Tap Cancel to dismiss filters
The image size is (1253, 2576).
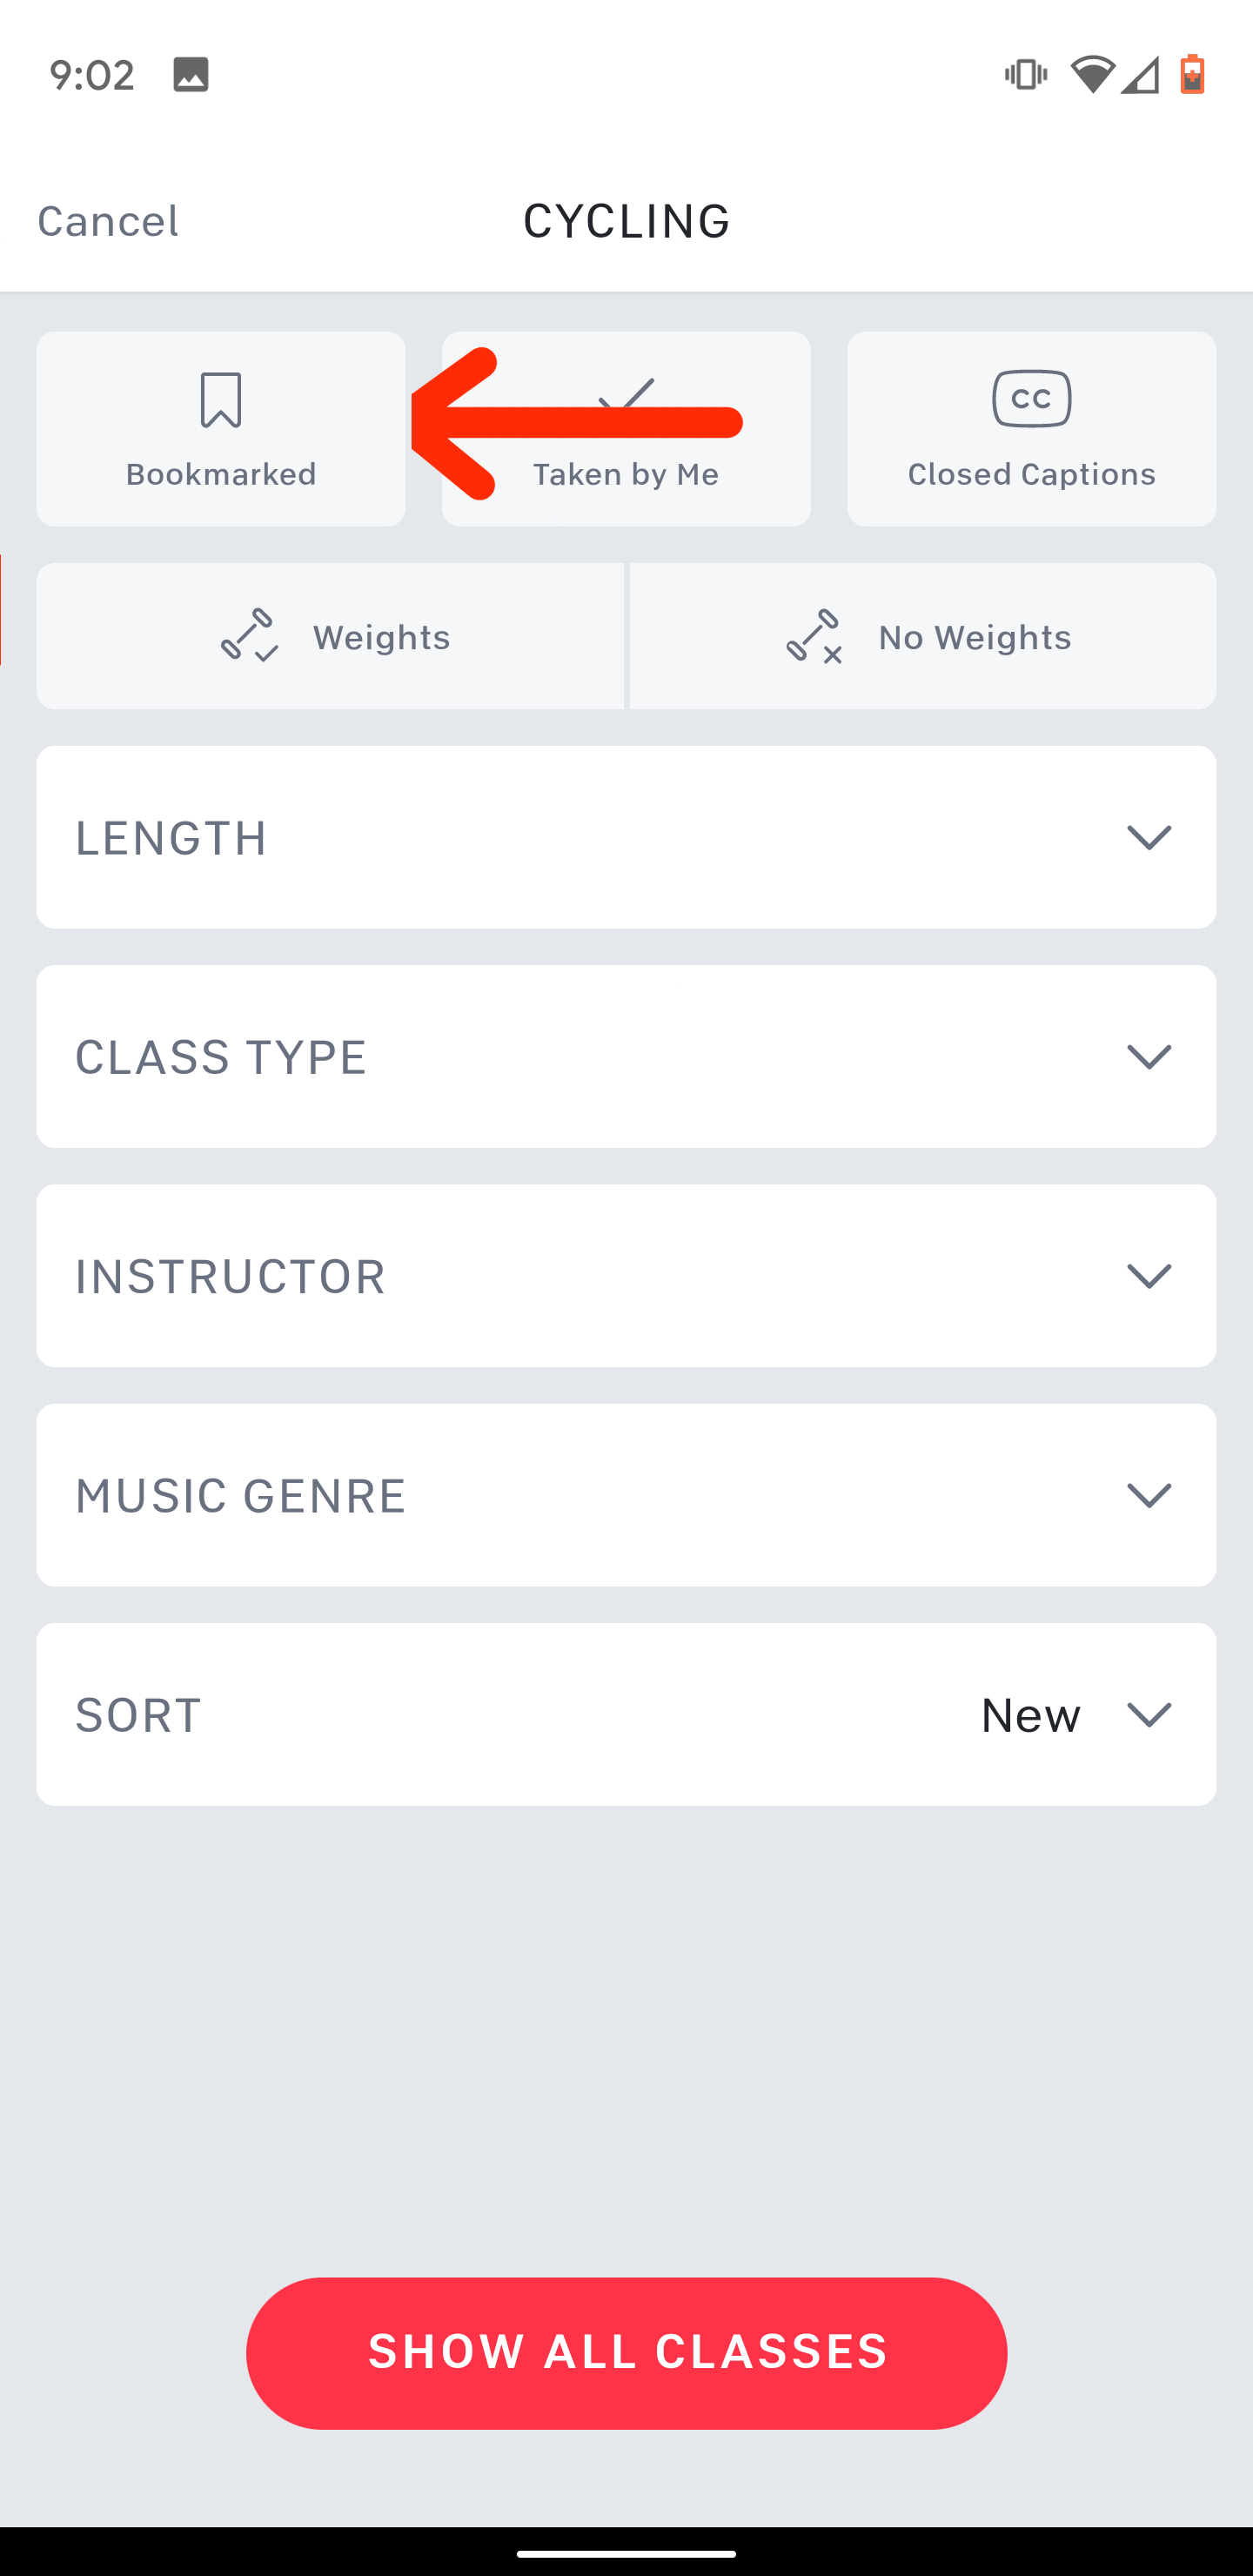point(108,221)
